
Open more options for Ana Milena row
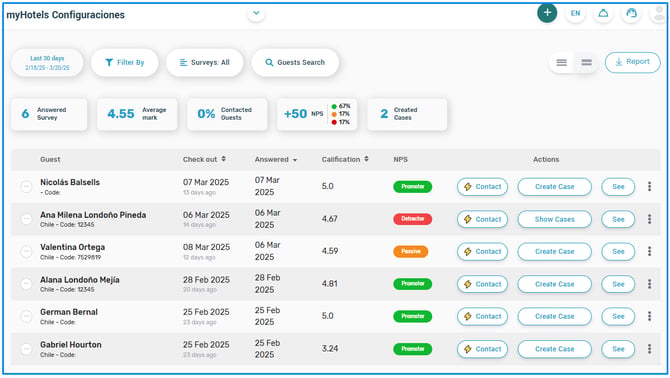[x=649, y=219]
